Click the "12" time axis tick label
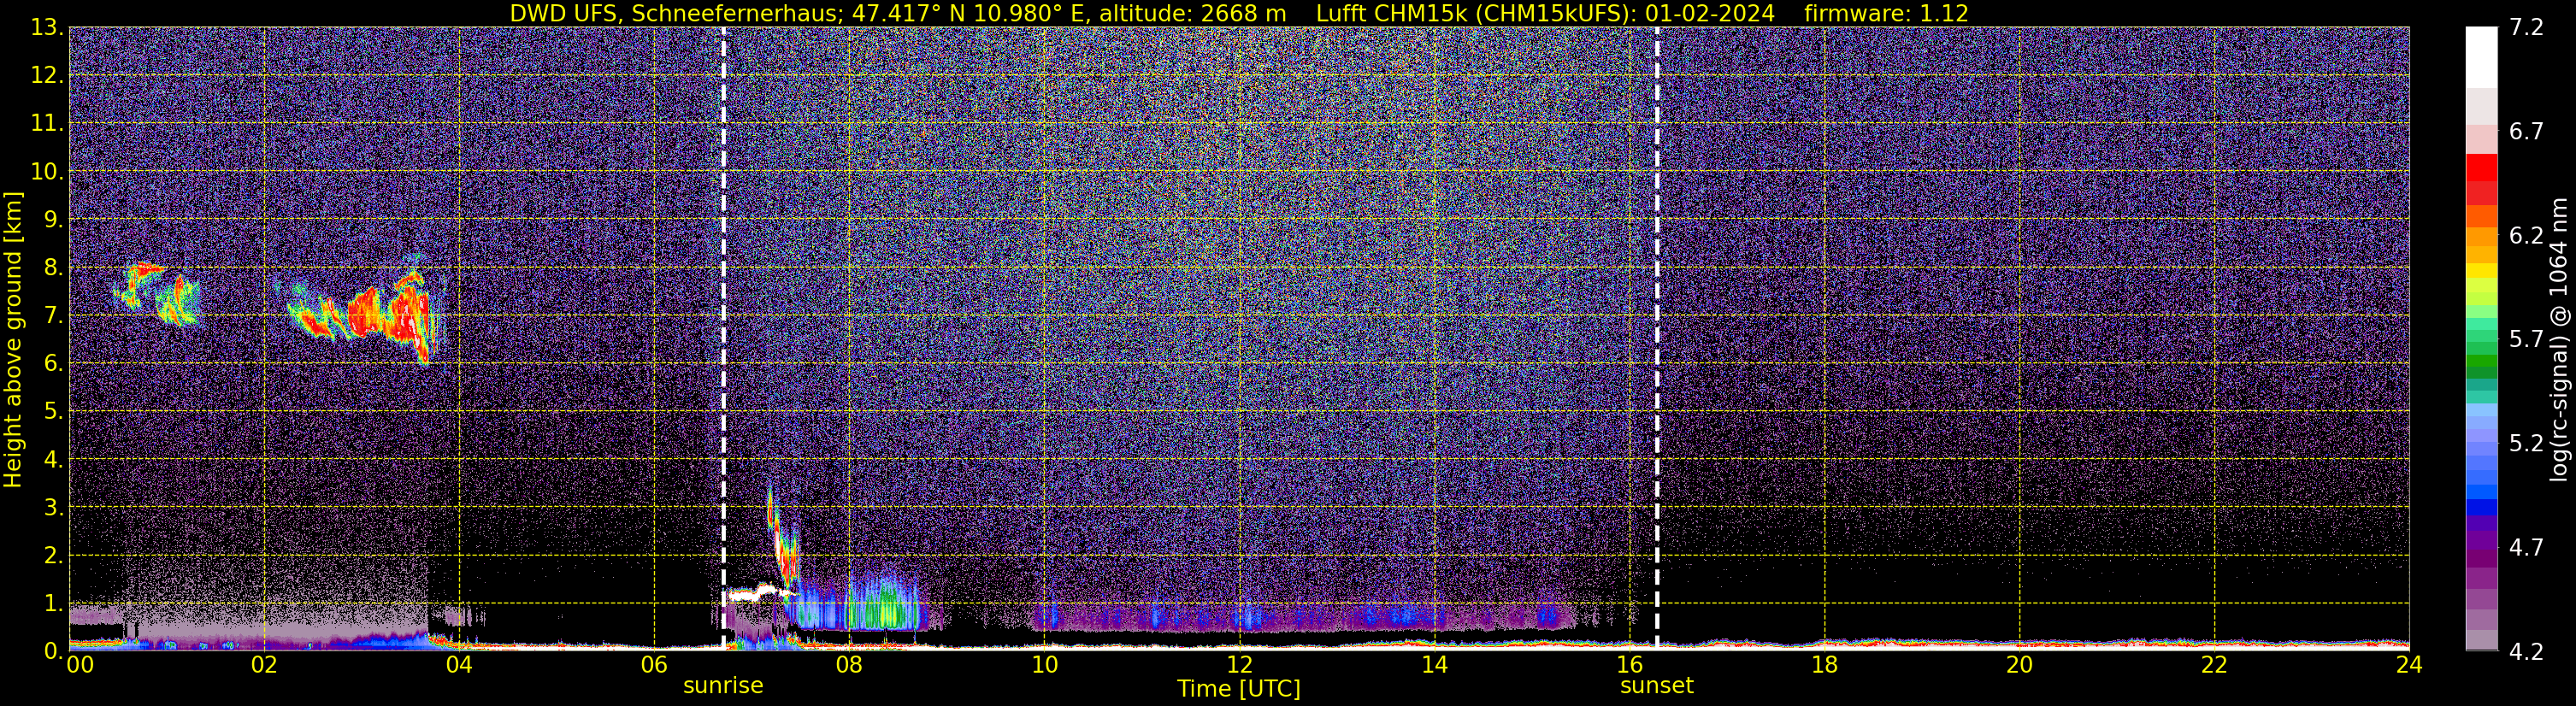2576x706 pixels. click(1239, 665)
